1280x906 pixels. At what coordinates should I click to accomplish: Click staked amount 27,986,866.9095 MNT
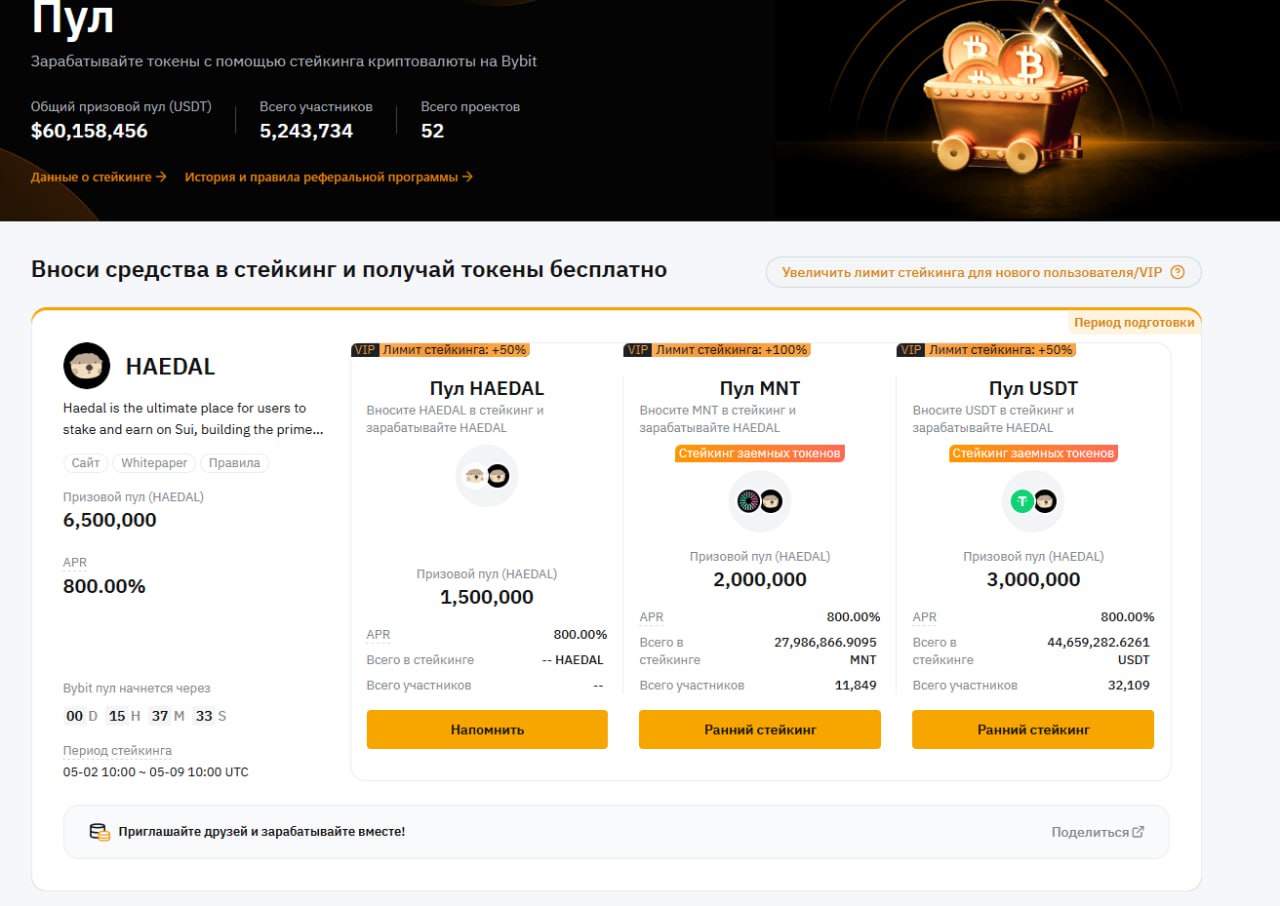pos(825,651)
